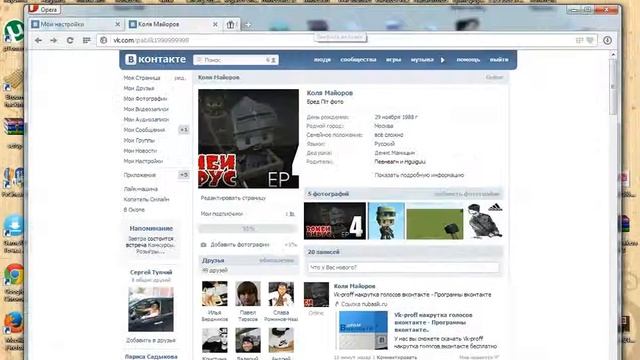The image size is (640, 360).
Task: Click the heart bookmark icon in address bar
Action: [x=590, y=40]
